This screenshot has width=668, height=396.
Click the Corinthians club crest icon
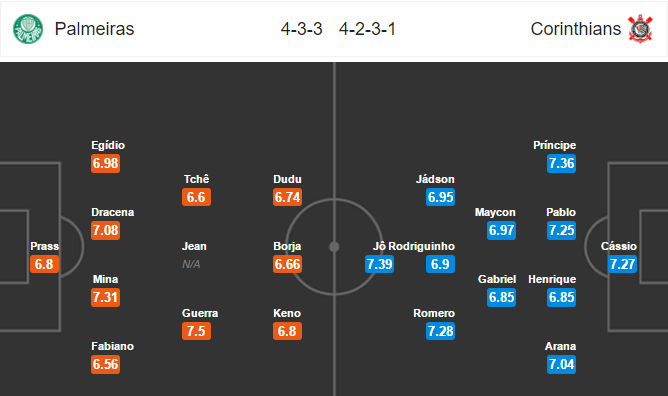tap(640, 29)
